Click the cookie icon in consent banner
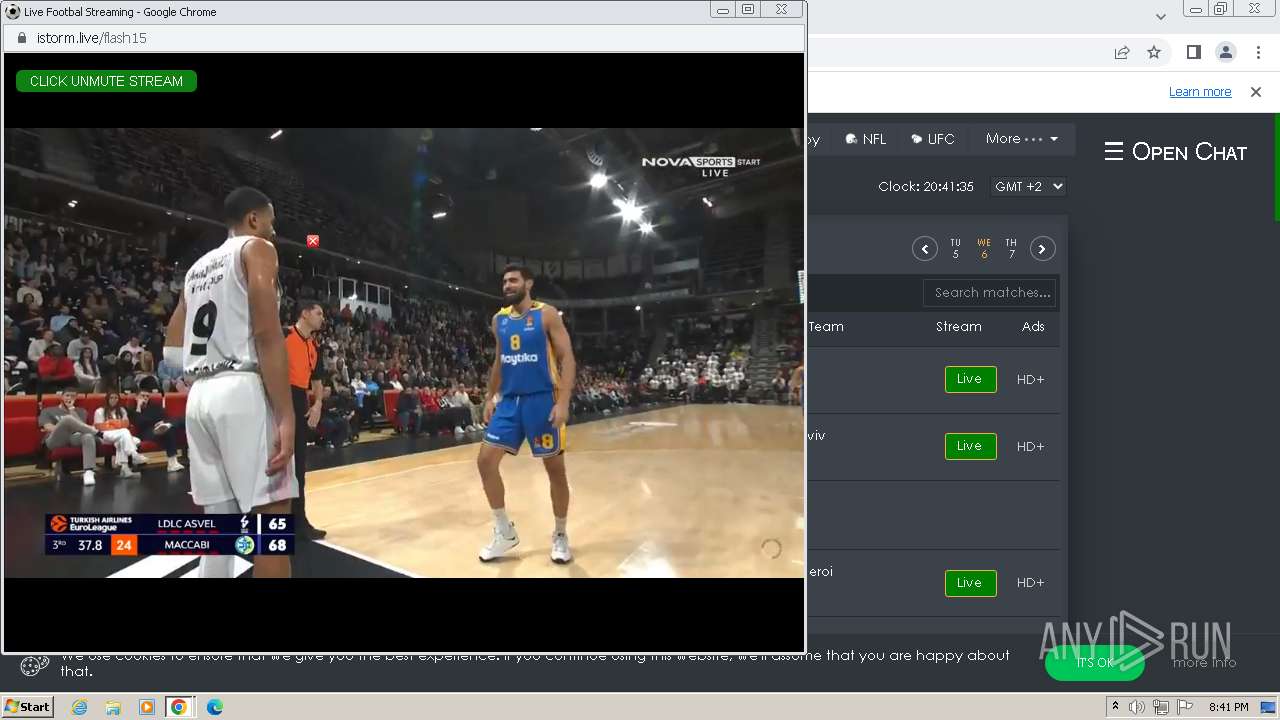This screenshot has width=1280, height=720. pos(34,665)
